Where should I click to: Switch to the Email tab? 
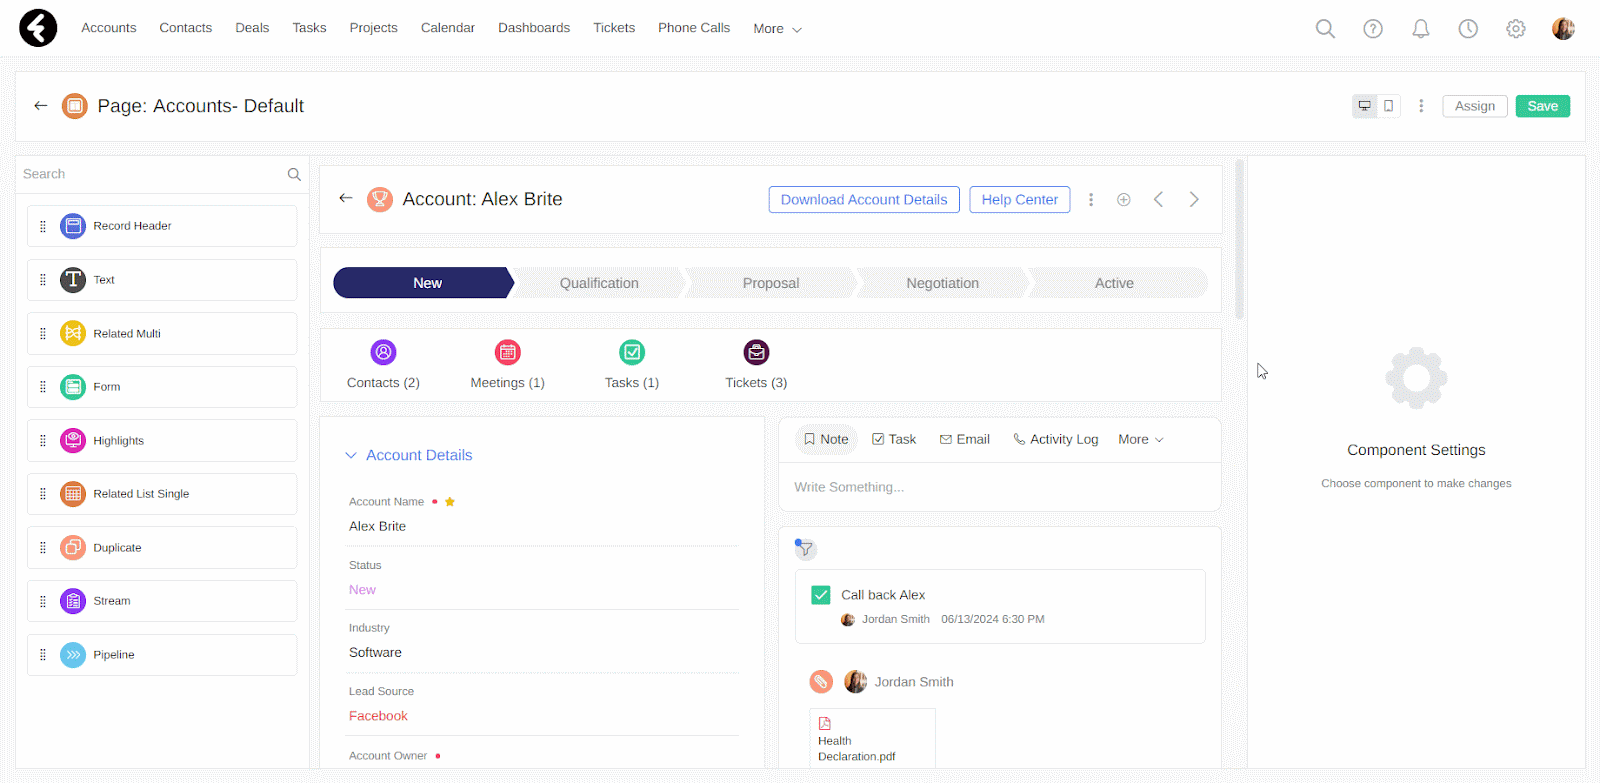pyautogui.click(x=965, y=439)
